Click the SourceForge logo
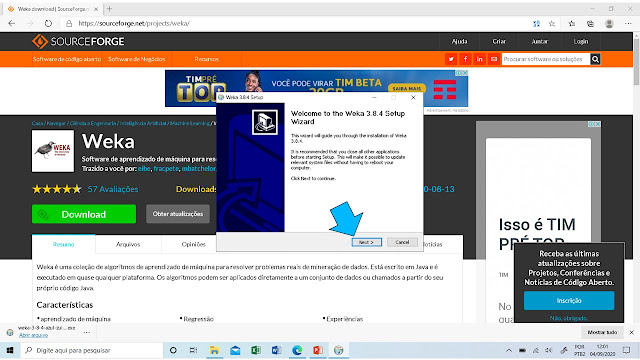 (78, 41)
